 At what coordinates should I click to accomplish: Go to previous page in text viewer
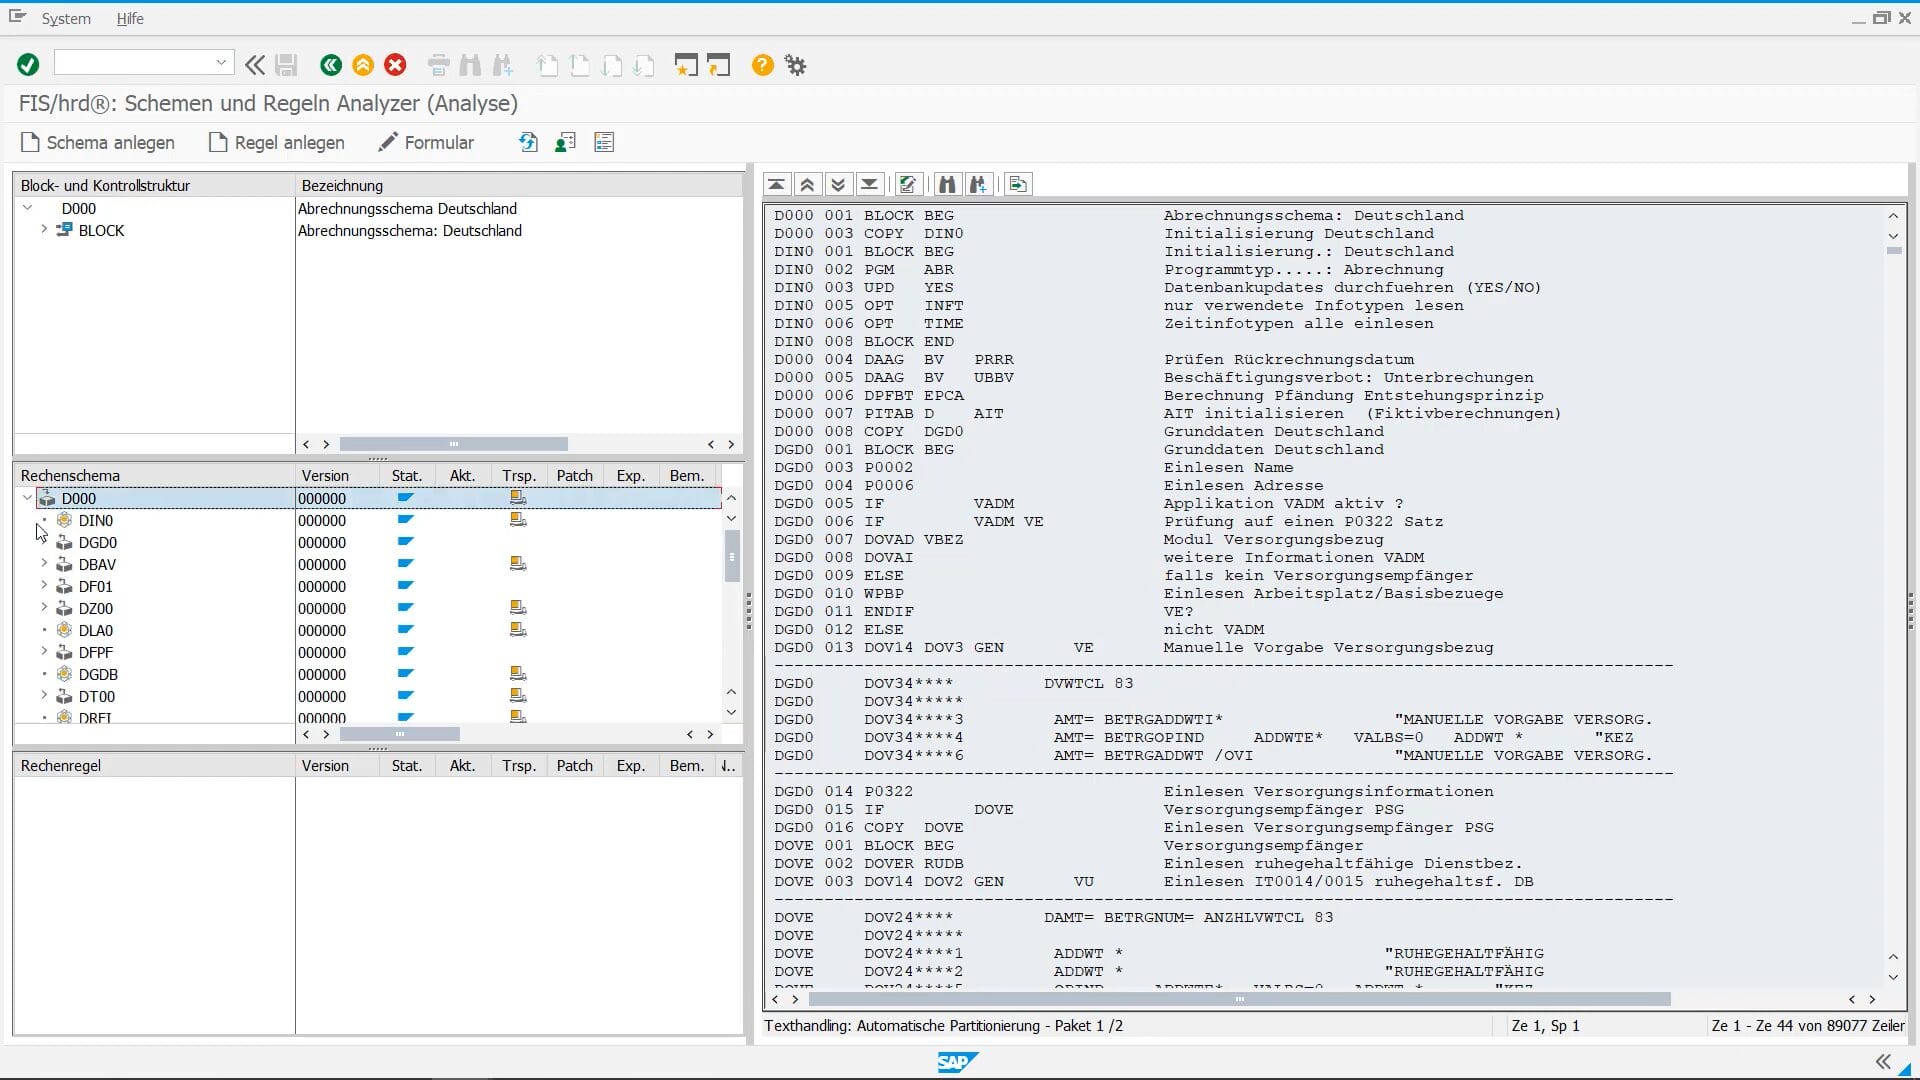coord(807,184)
